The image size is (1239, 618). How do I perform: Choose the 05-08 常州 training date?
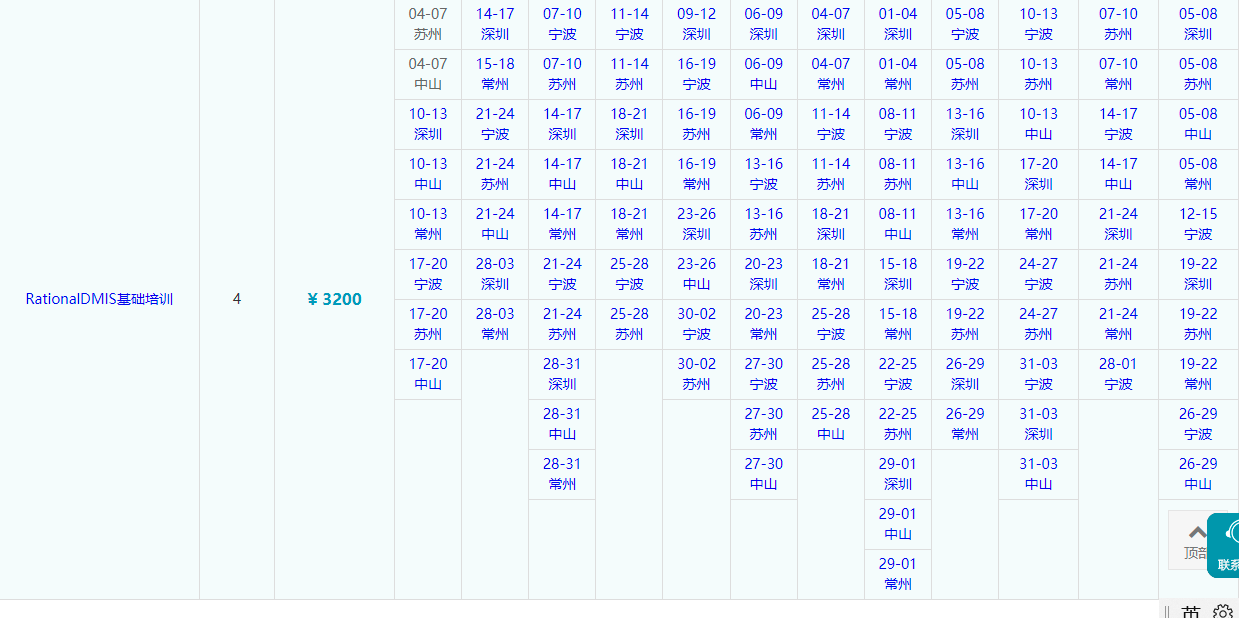pos(1197,174)
